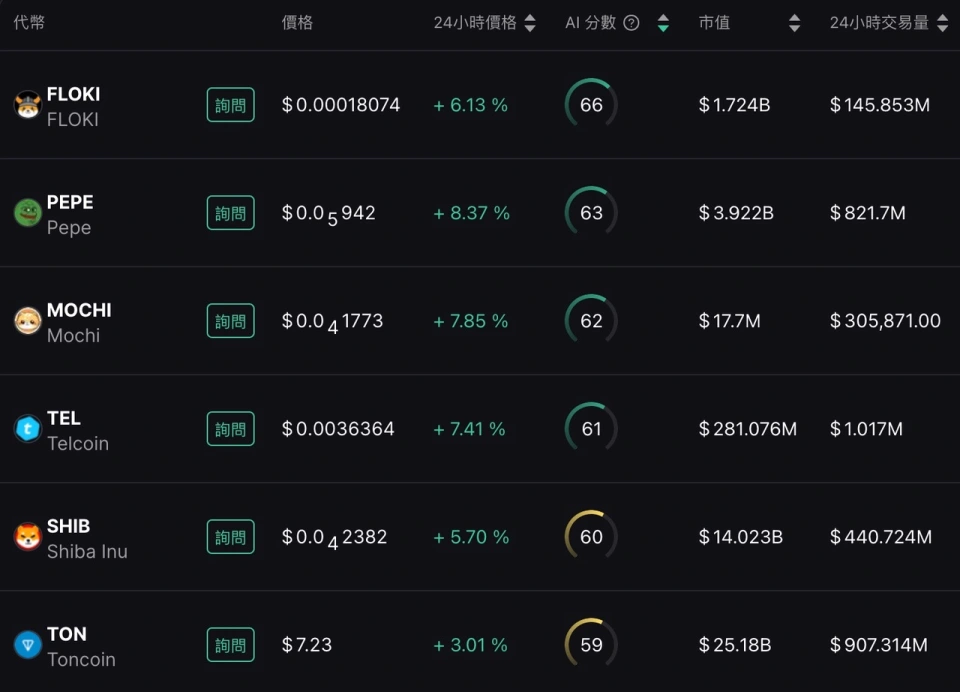
Task: Click Toncoin's AI score 59 gauge
Action: coord(590,645)
